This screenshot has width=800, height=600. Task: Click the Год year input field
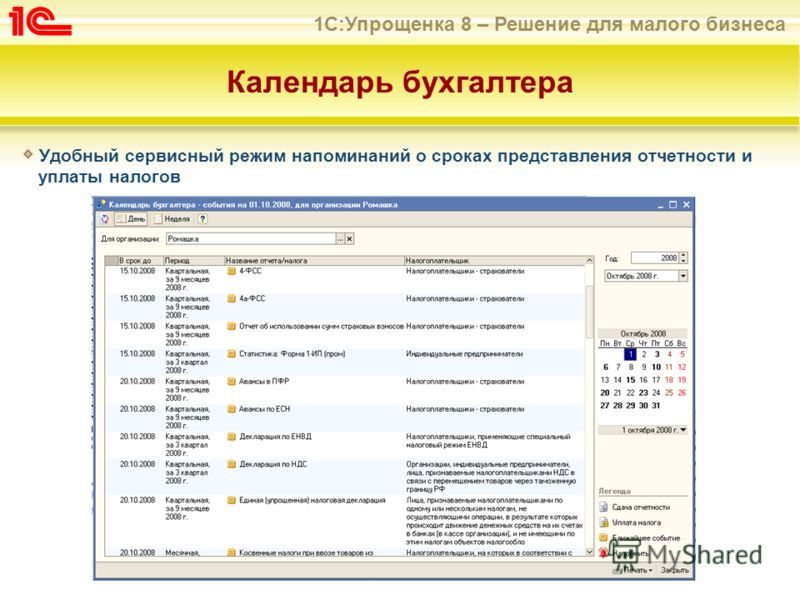655,258
